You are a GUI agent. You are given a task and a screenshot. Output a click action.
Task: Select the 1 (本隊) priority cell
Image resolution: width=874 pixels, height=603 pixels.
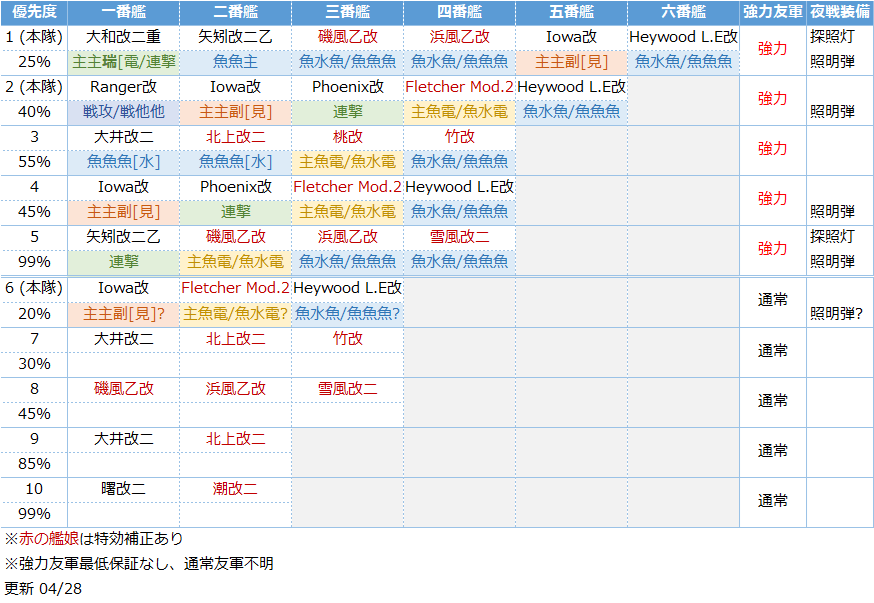pyautogui.click(x=34, y=37)
